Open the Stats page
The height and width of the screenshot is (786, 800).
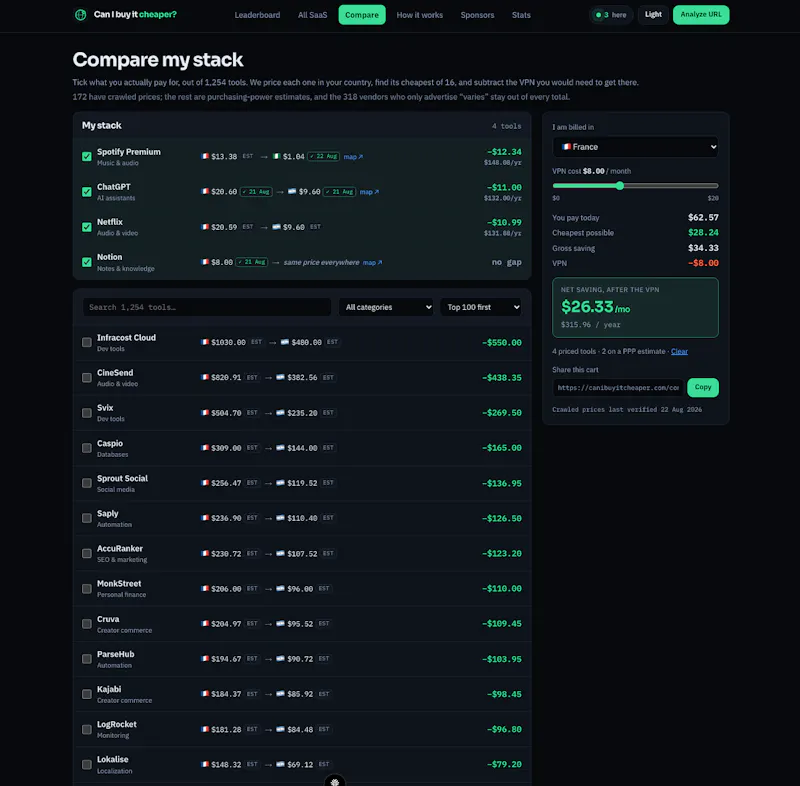tap(521, 15)
